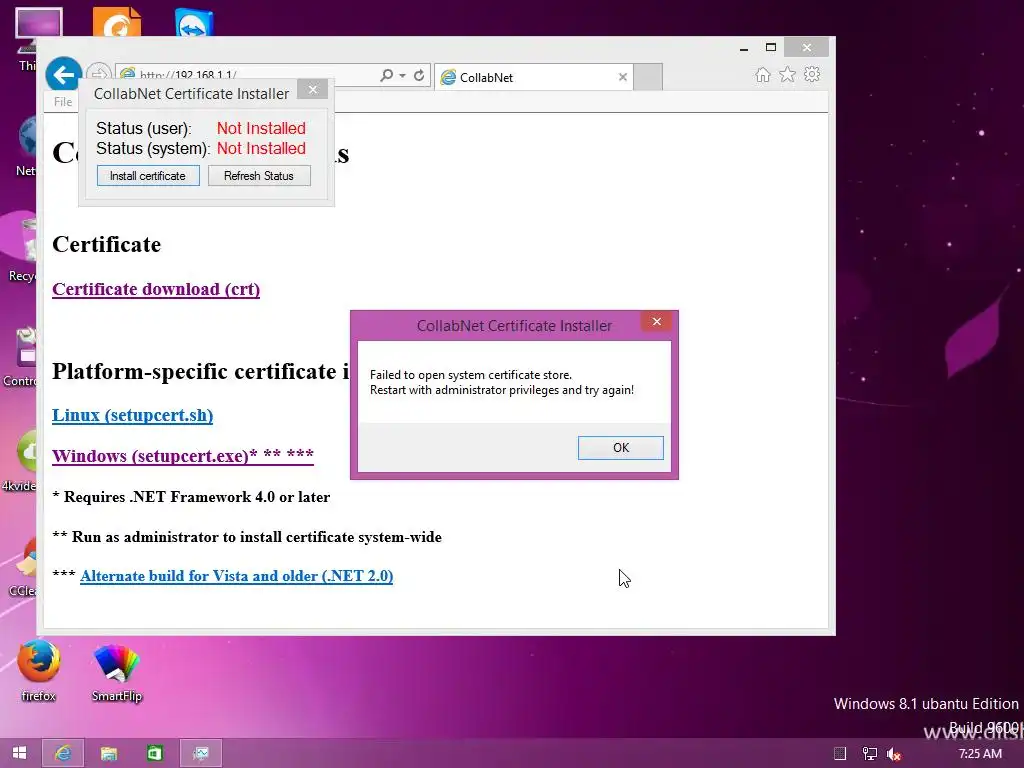This screenshot has height=768, width=1024.
Task: Open the firefox desktop shortcut
Action: [x=39, y=671]
